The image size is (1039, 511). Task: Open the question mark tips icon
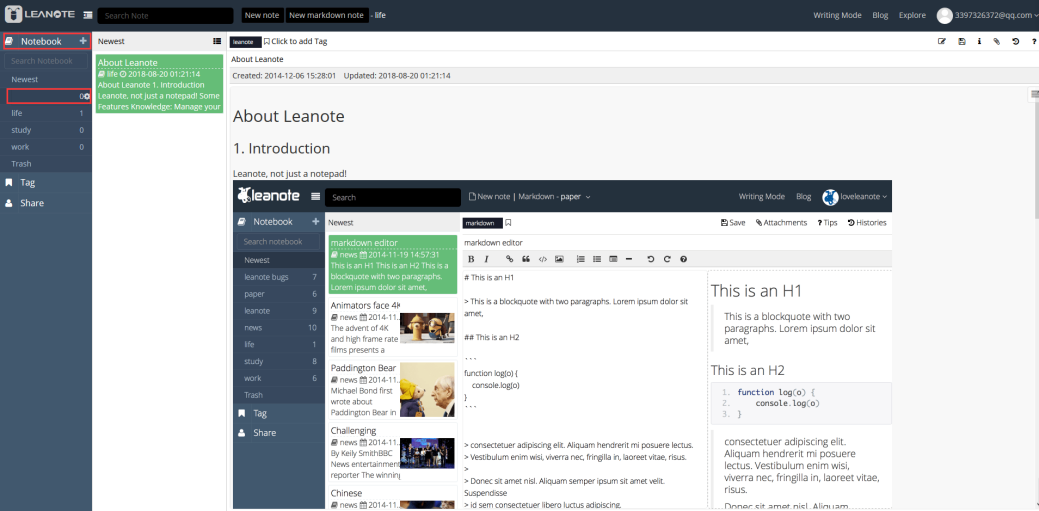1034,41
